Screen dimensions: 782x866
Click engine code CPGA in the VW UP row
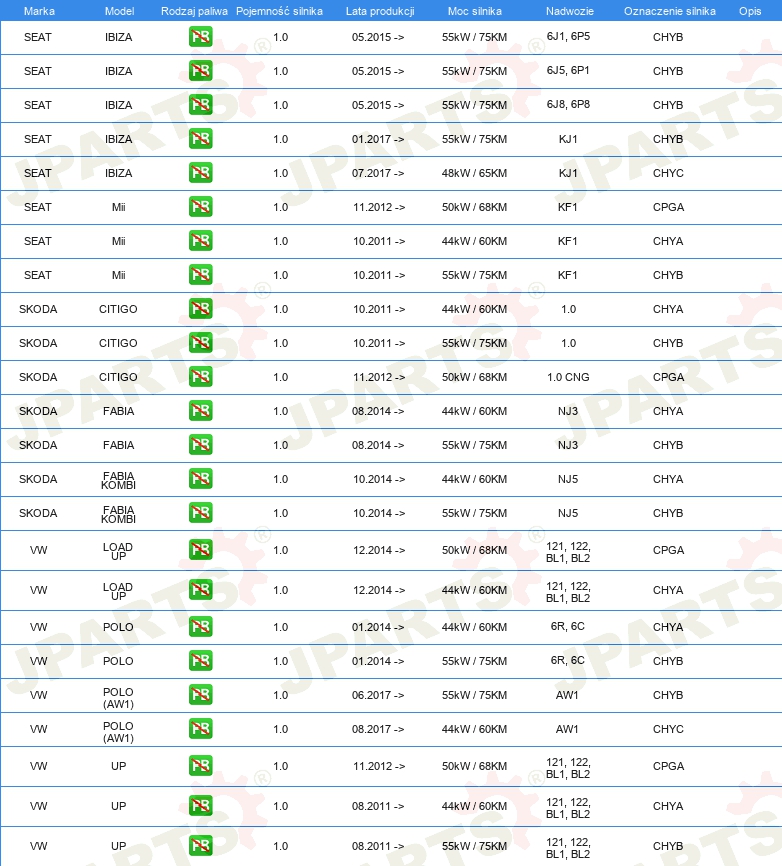(x=668, y=766)
